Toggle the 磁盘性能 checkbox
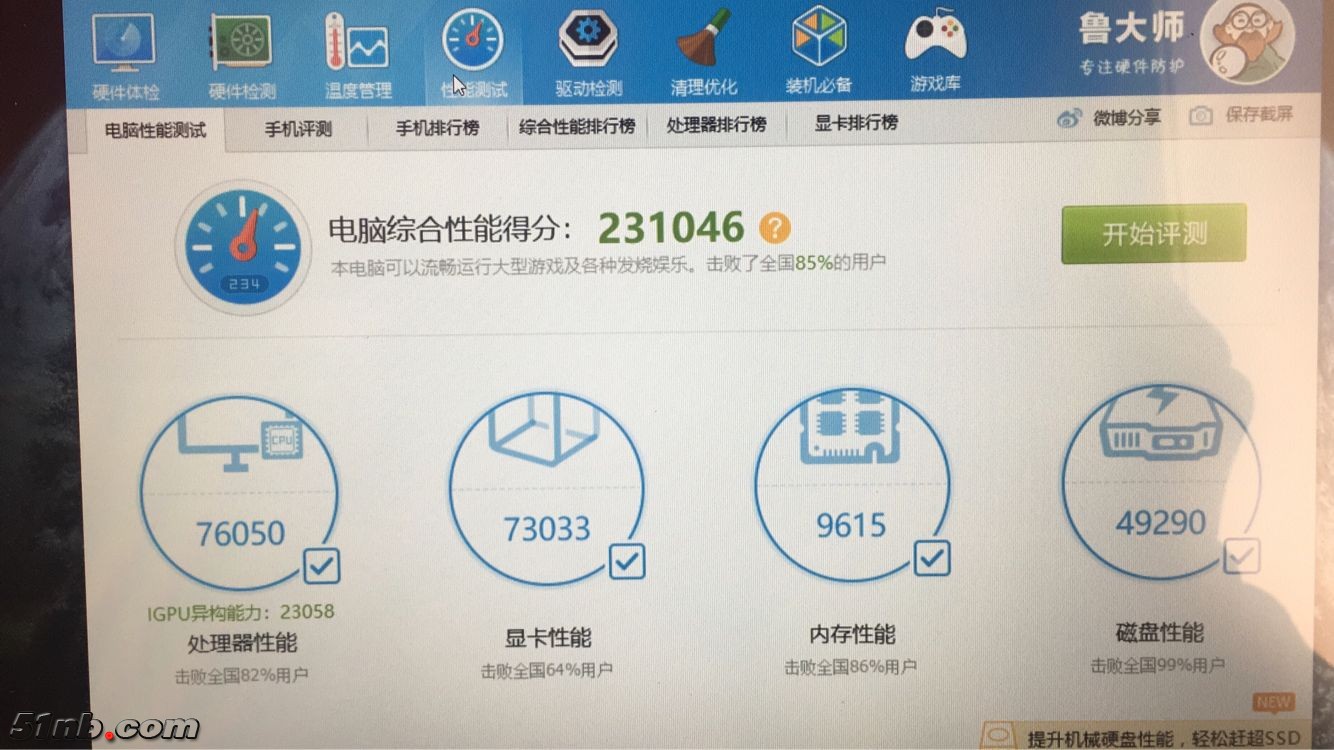 pos(1241,556)
